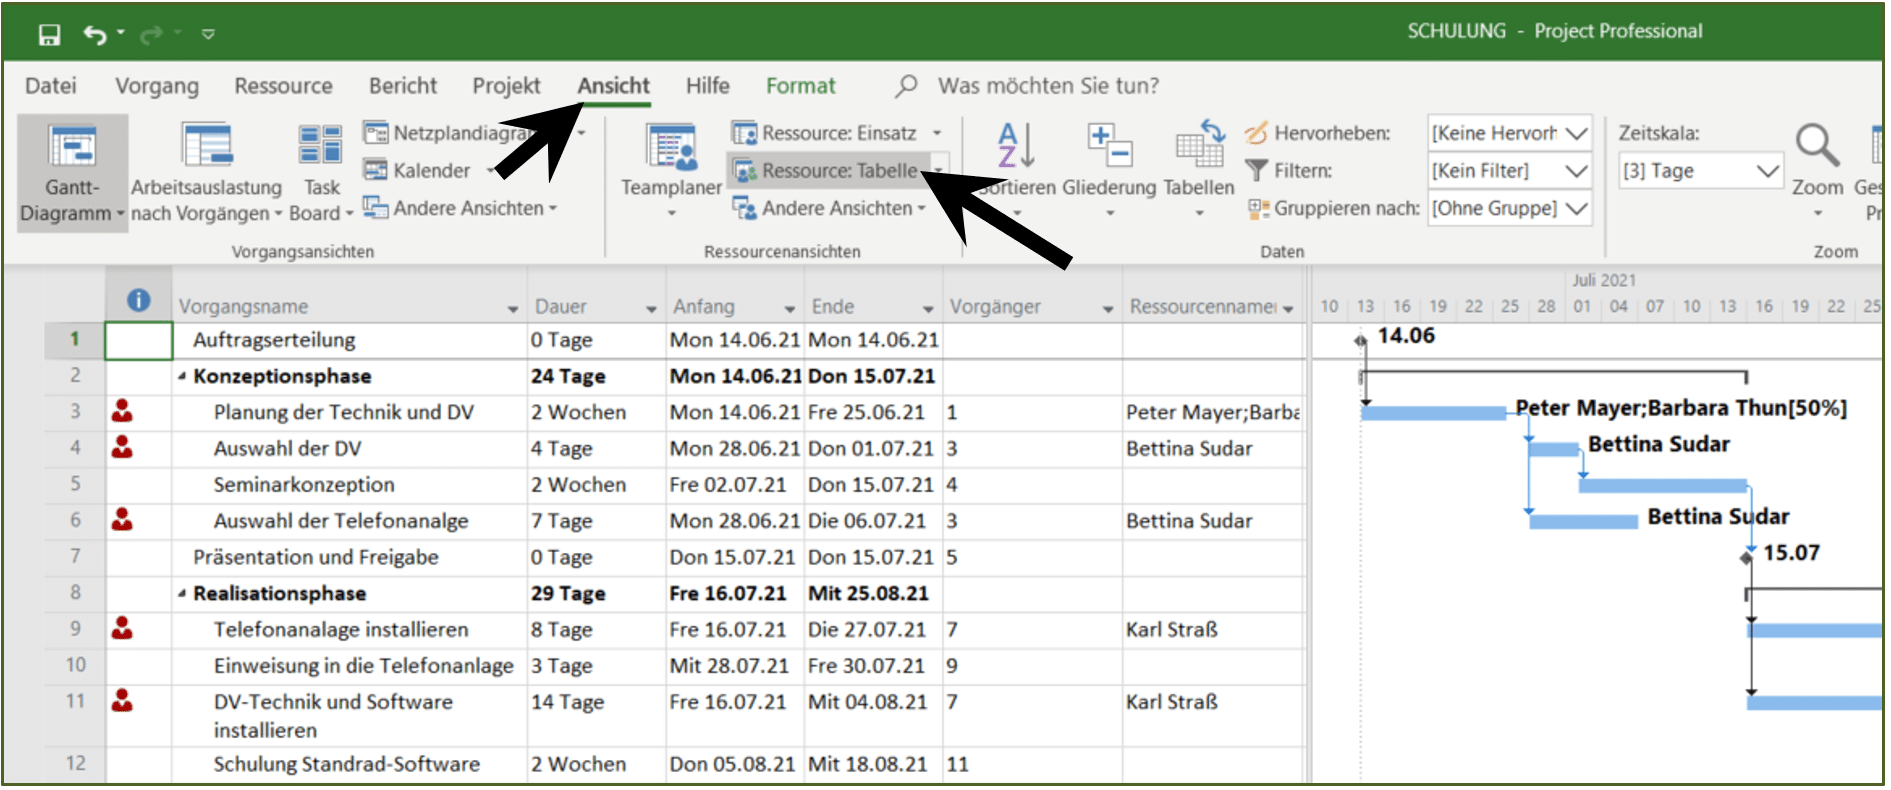Click the Arbeitsauslastung nach Vorgängen icon
Viewport: 1891px width, 790px height.
pos(207,145)
